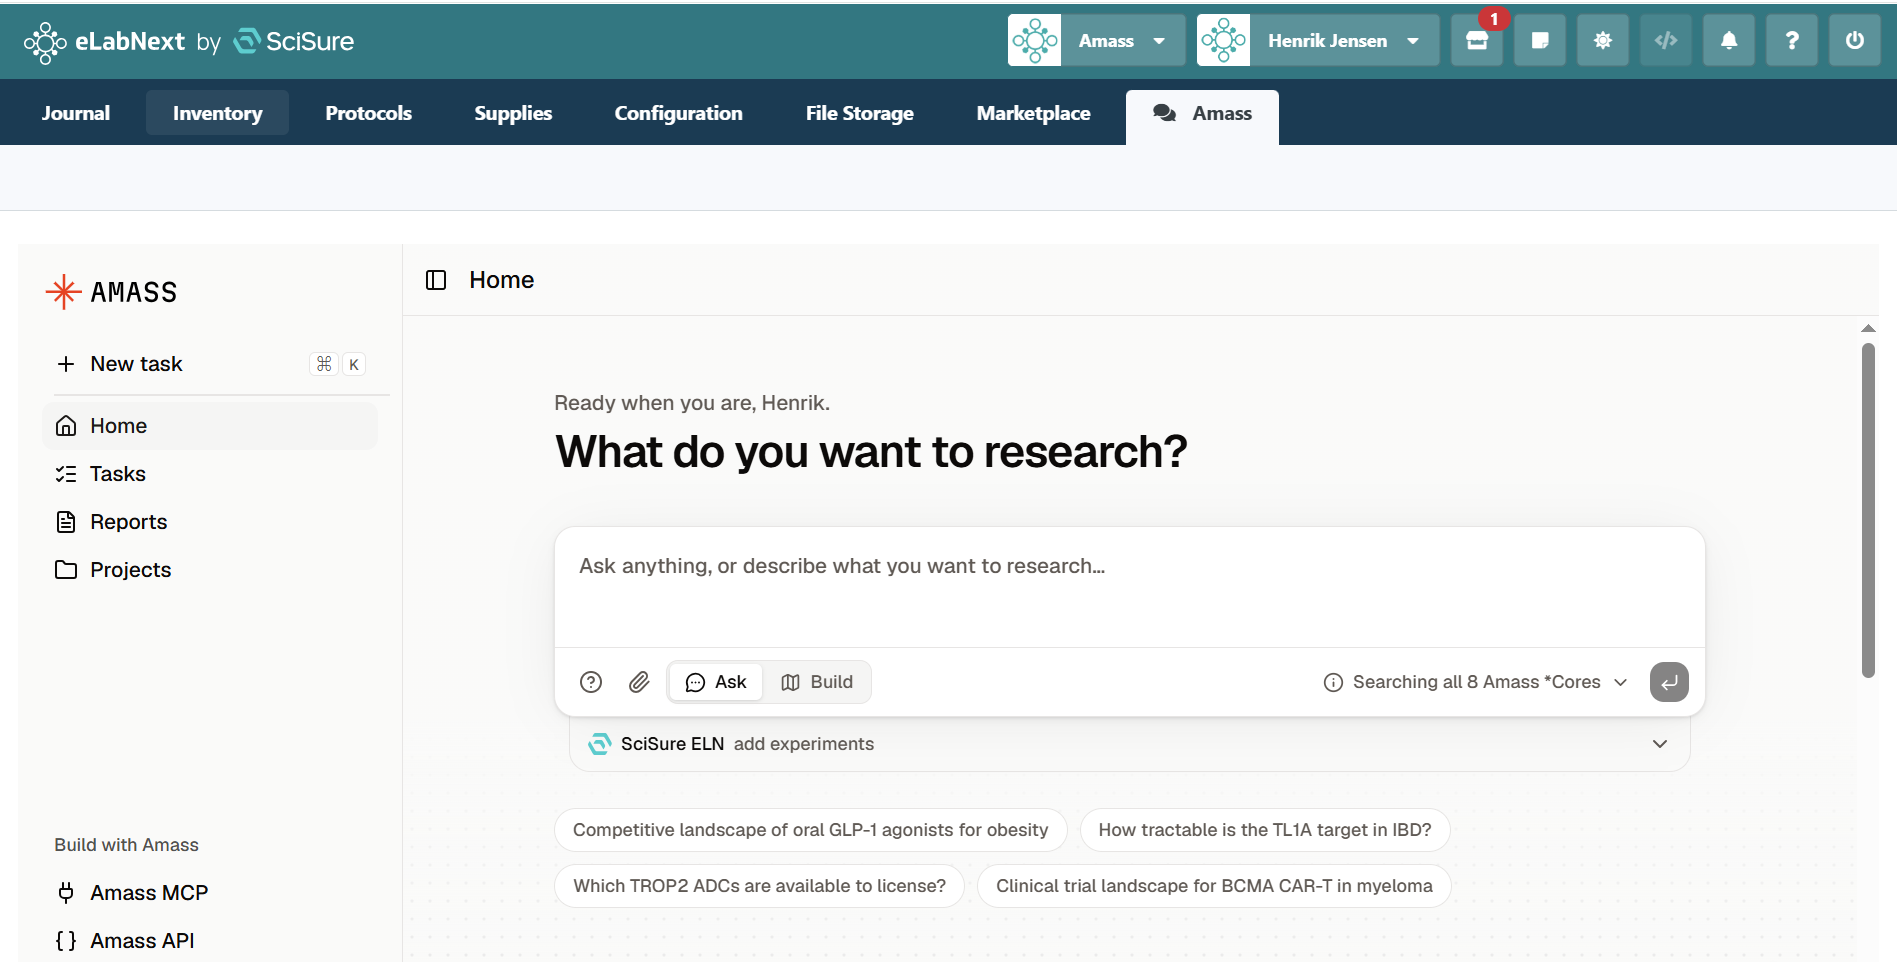
Task: Go to the Protocols tab
Action: click(x=368, y=113)
